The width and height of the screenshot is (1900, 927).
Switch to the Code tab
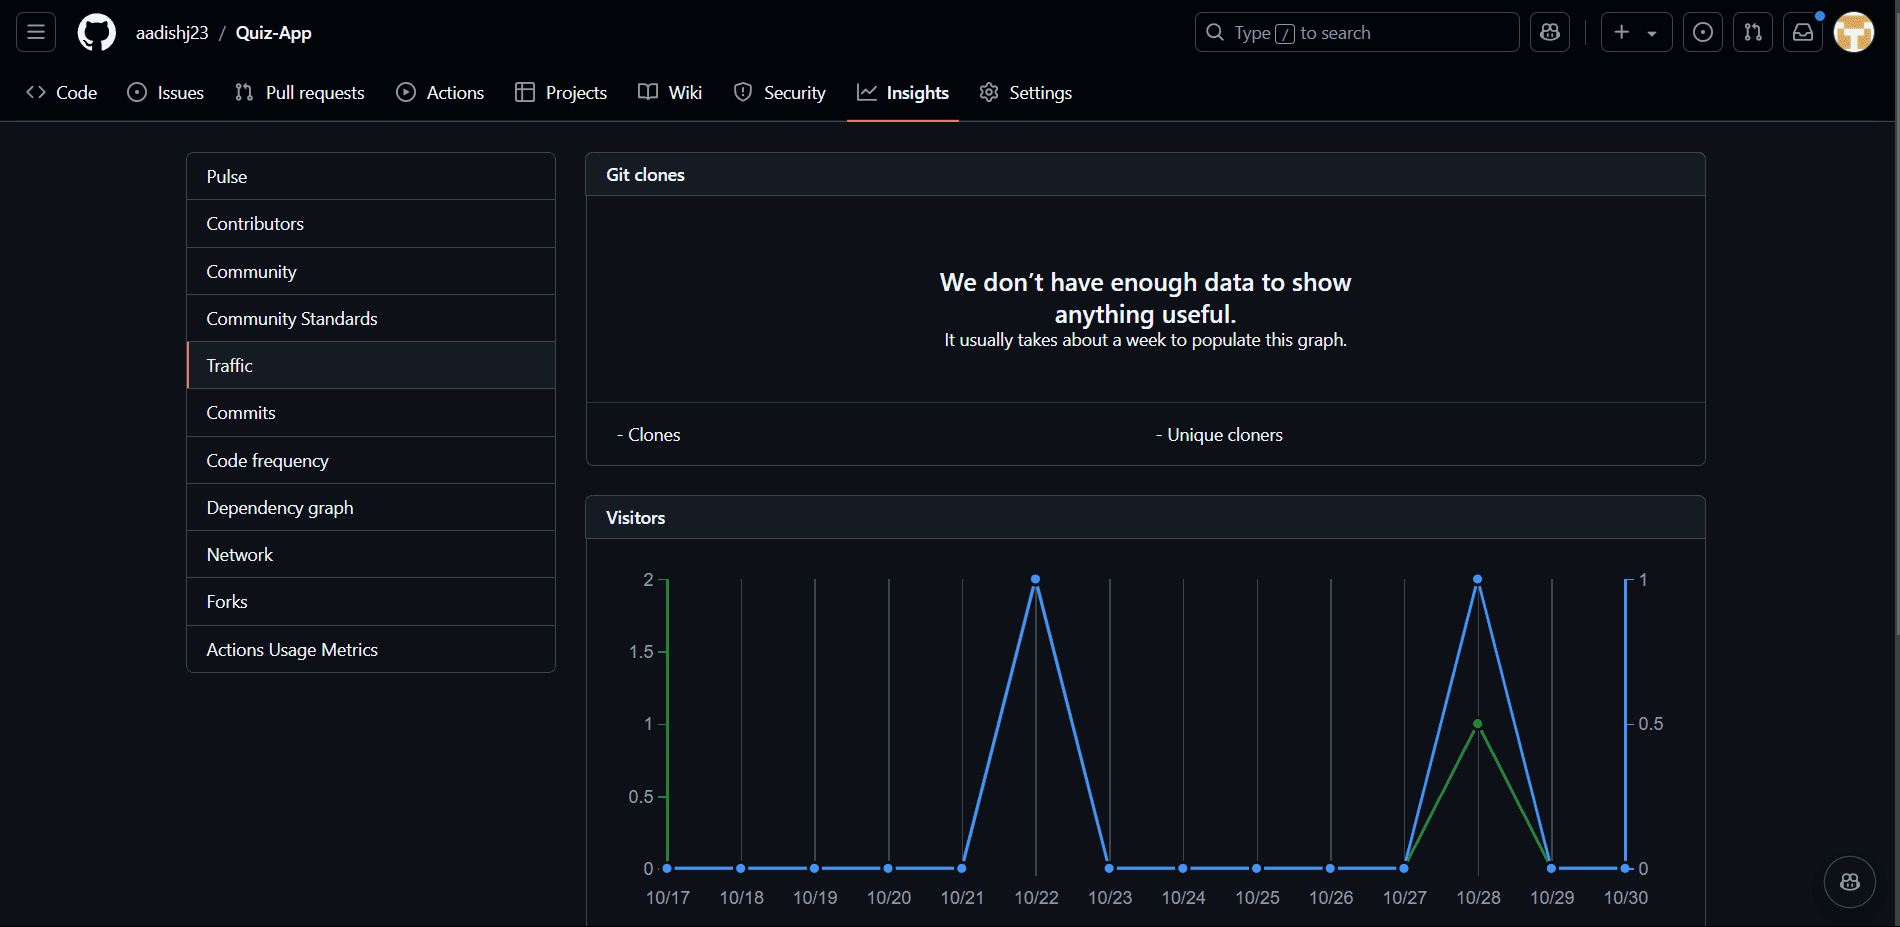click(x=62, y=92)
